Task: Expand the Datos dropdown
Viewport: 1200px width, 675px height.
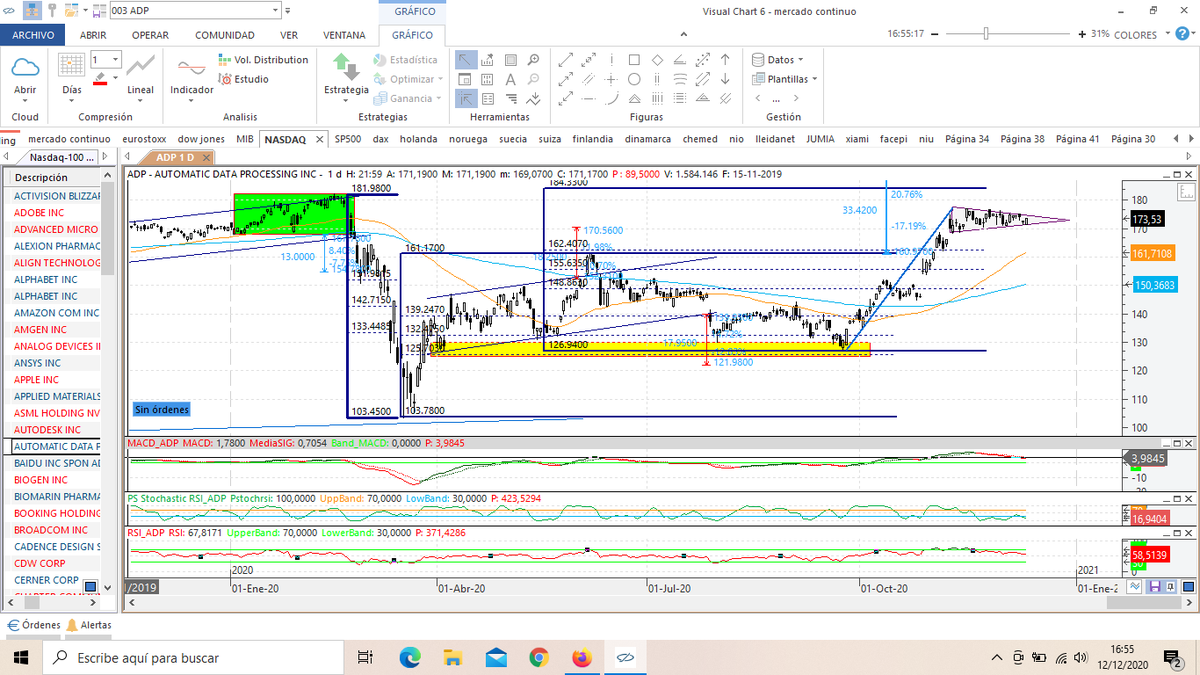Action: pos(801,60)
